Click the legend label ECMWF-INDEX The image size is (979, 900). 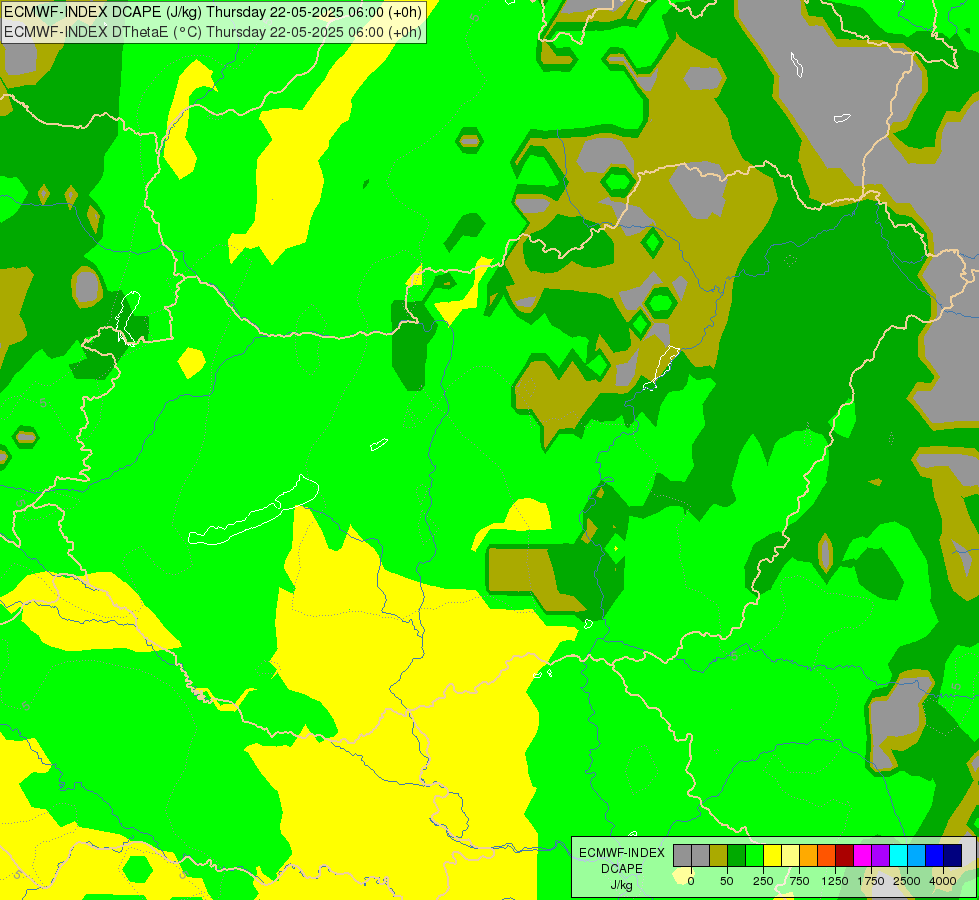622,853
